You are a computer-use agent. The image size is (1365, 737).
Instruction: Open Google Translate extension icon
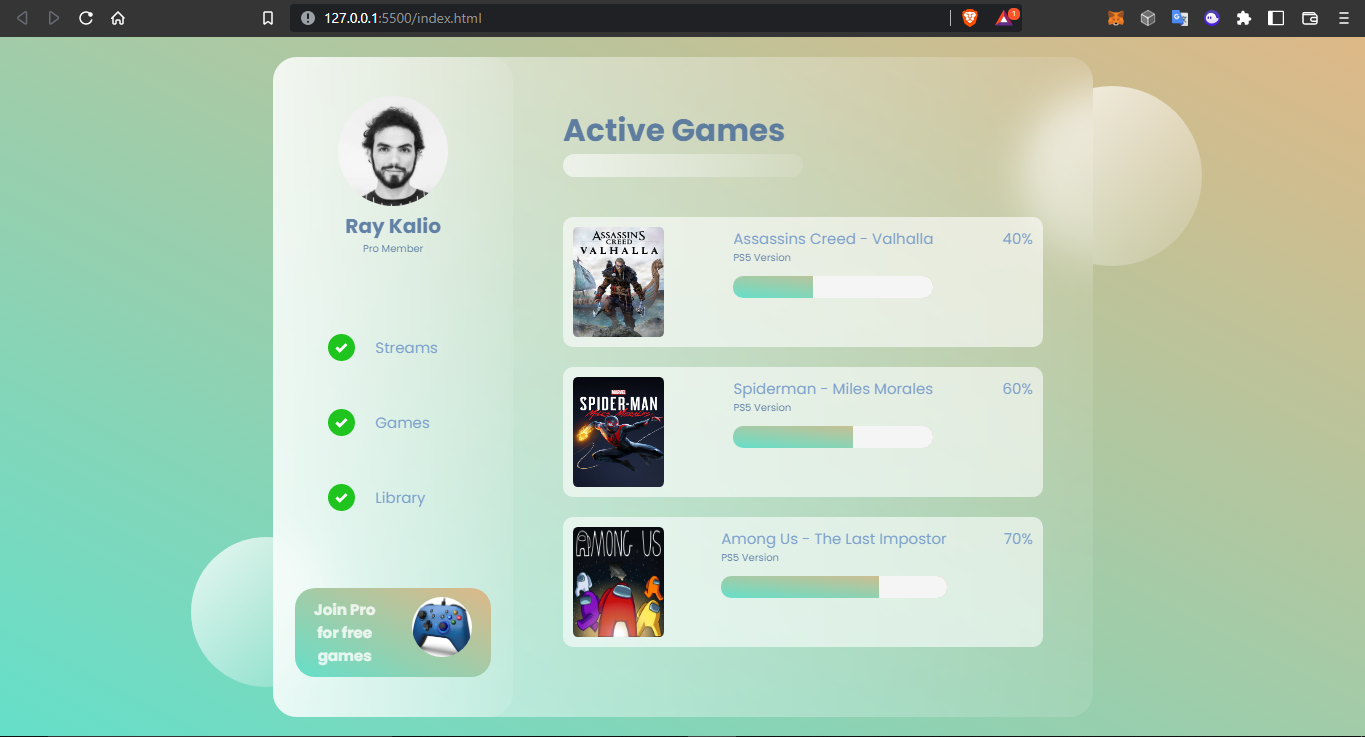[x=1180, y=18]
